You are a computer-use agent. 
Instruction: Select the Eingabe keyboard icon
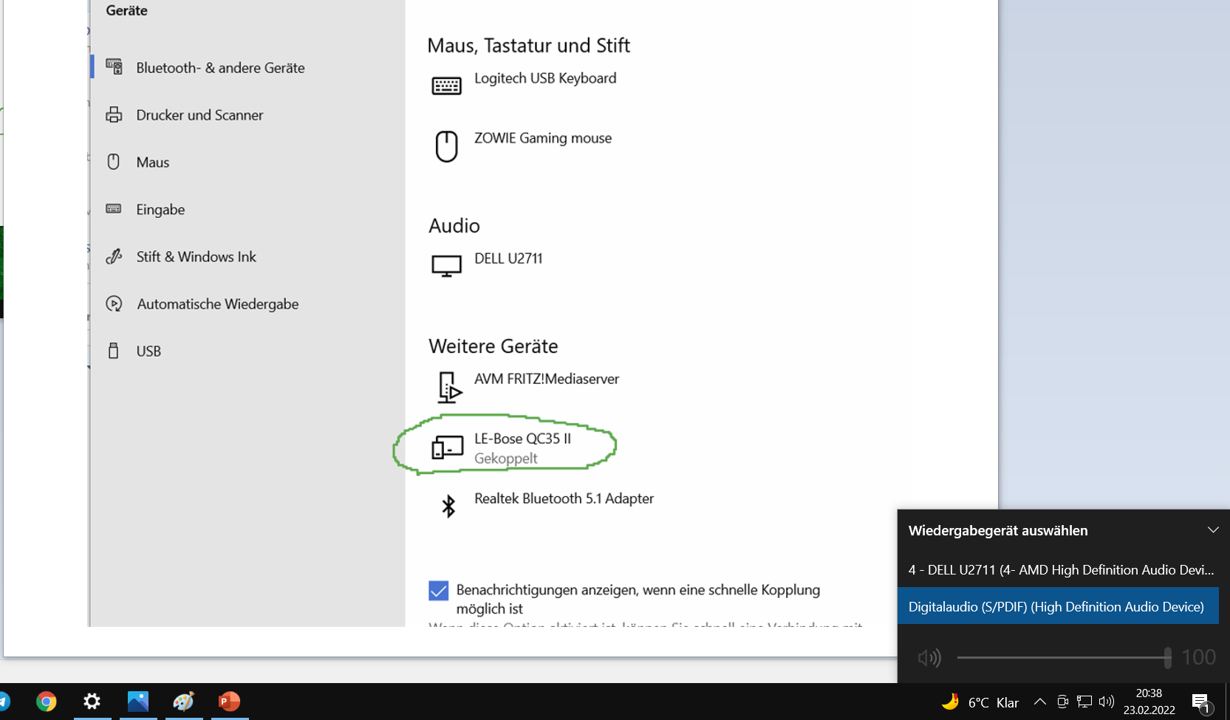pyautogui.click(x=114, y=209)
